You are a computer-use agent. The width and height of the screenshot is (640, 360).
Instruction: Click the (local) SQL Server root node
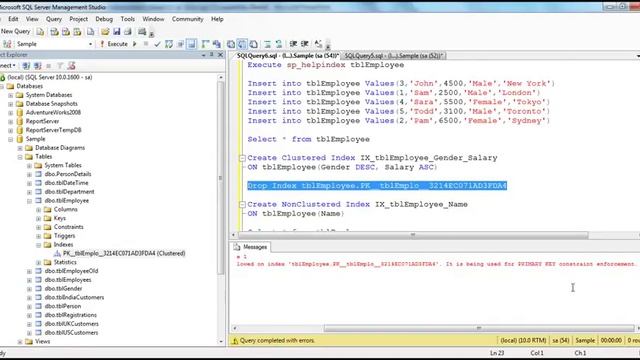click(x=49, y=77)
